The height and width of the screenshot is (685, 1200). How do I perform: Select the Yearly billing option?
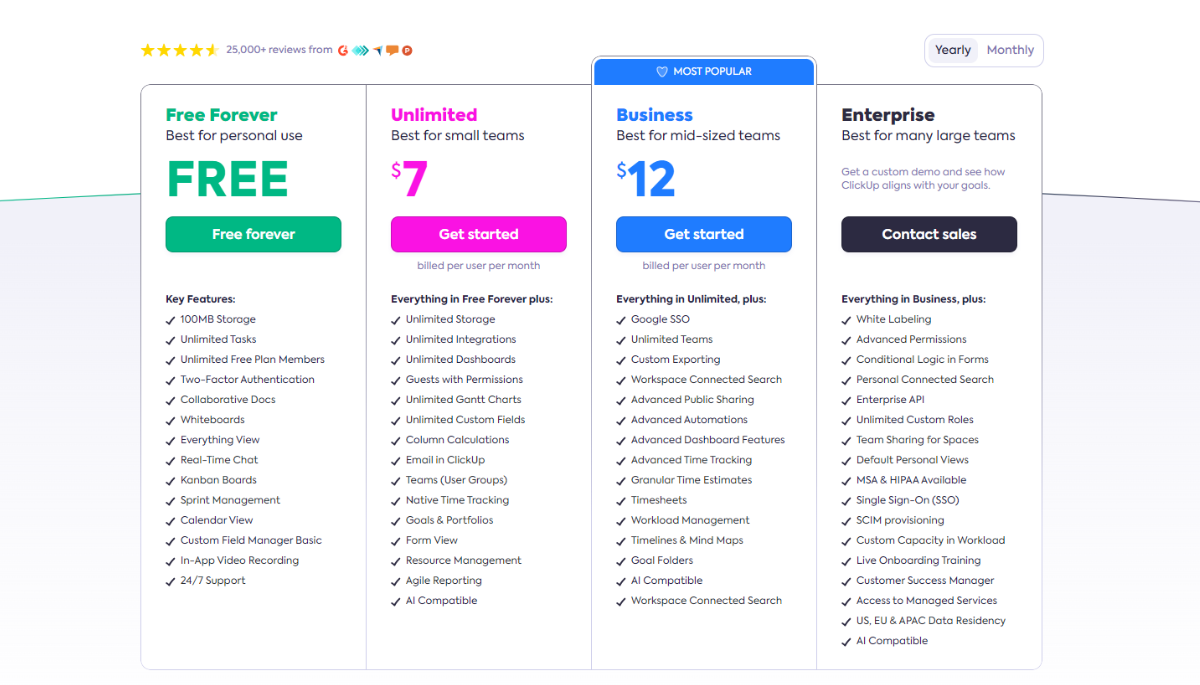coord(952,49)
